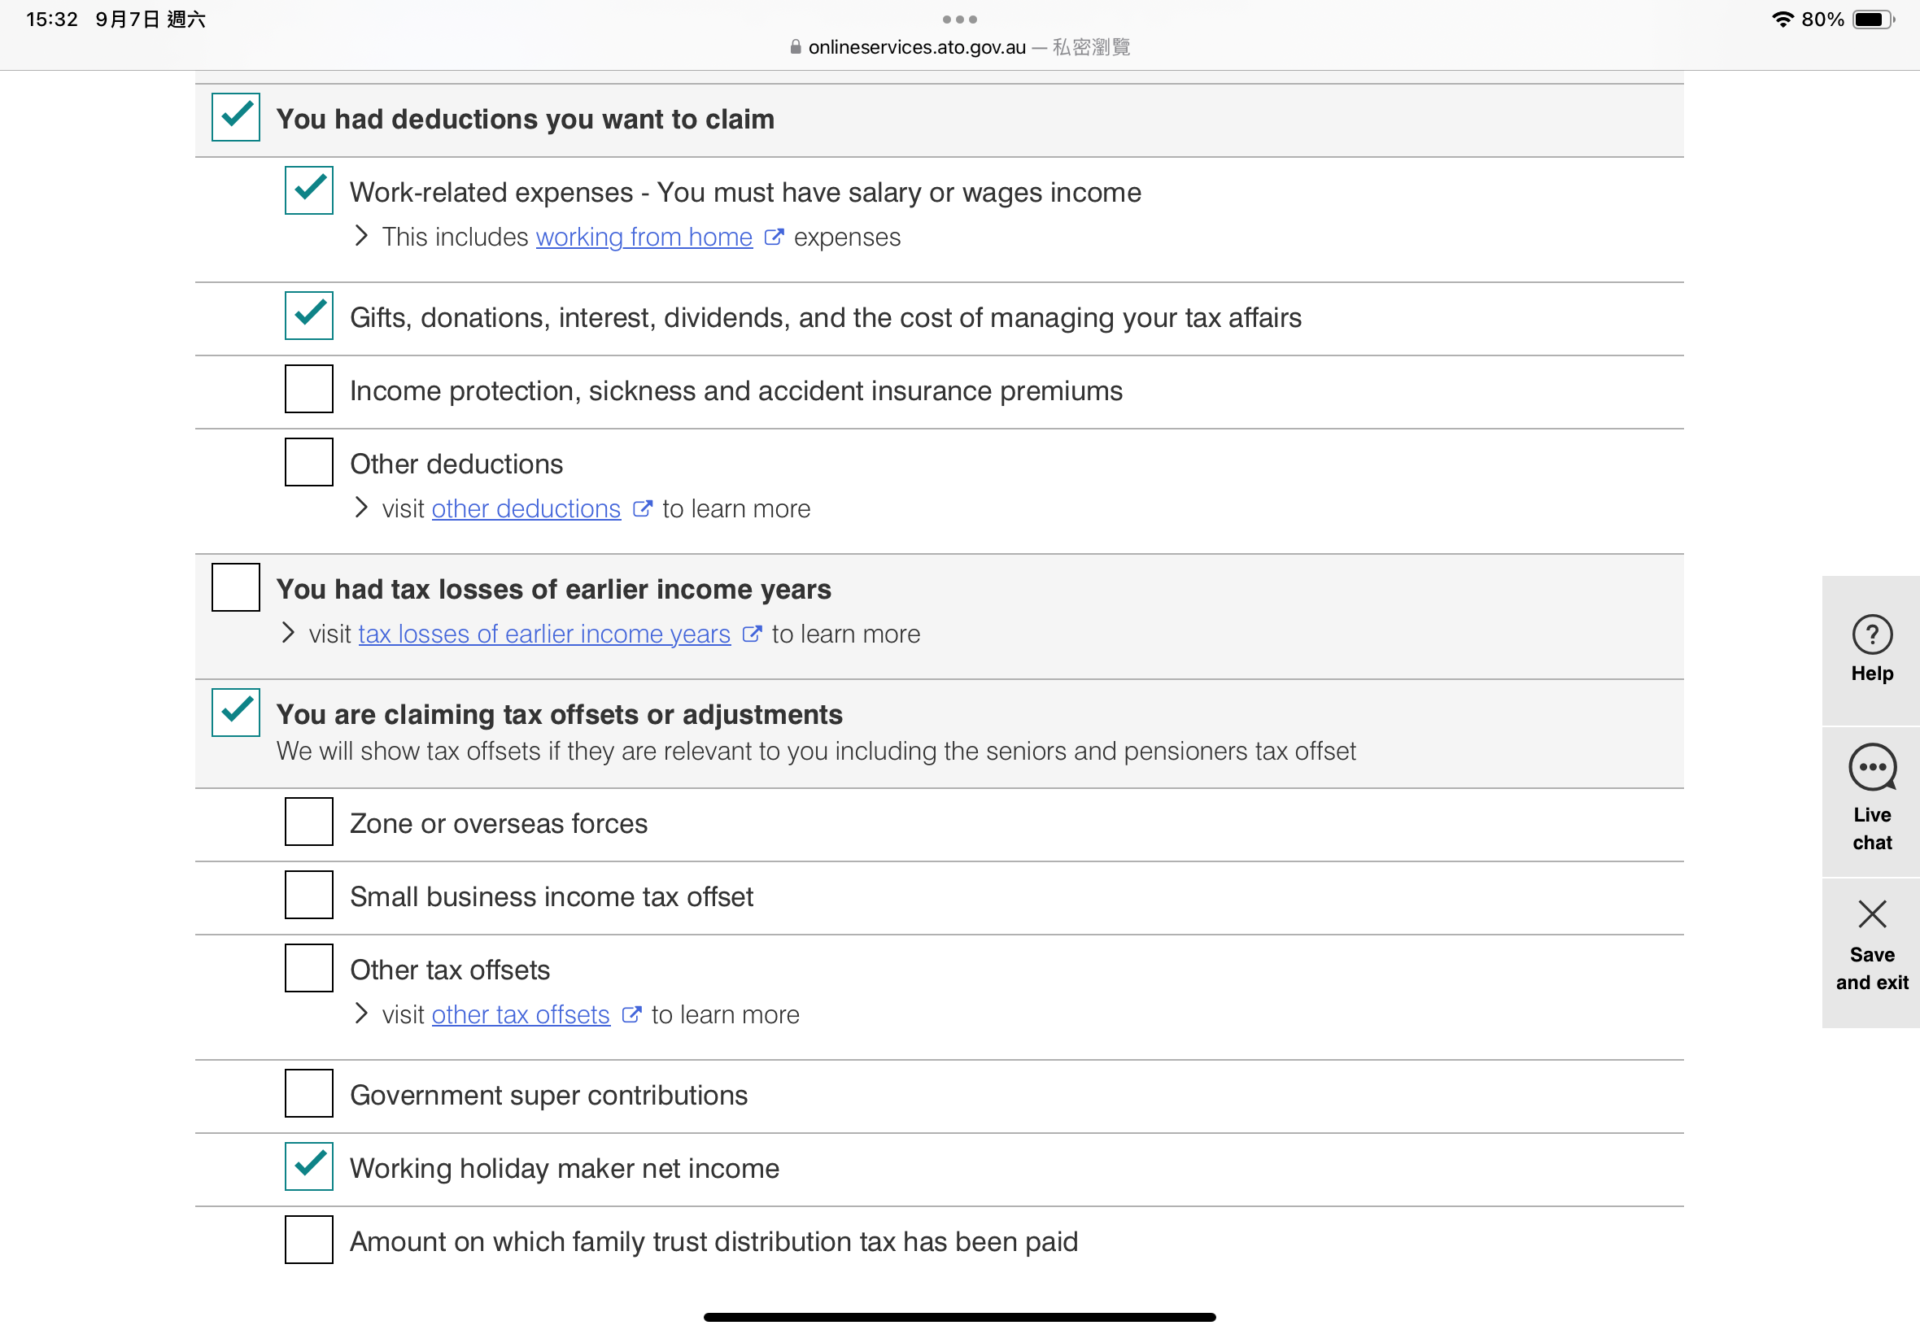Open tax losses of earlier income years link
Screen dimensions: 1920x1334
(544, 634)
